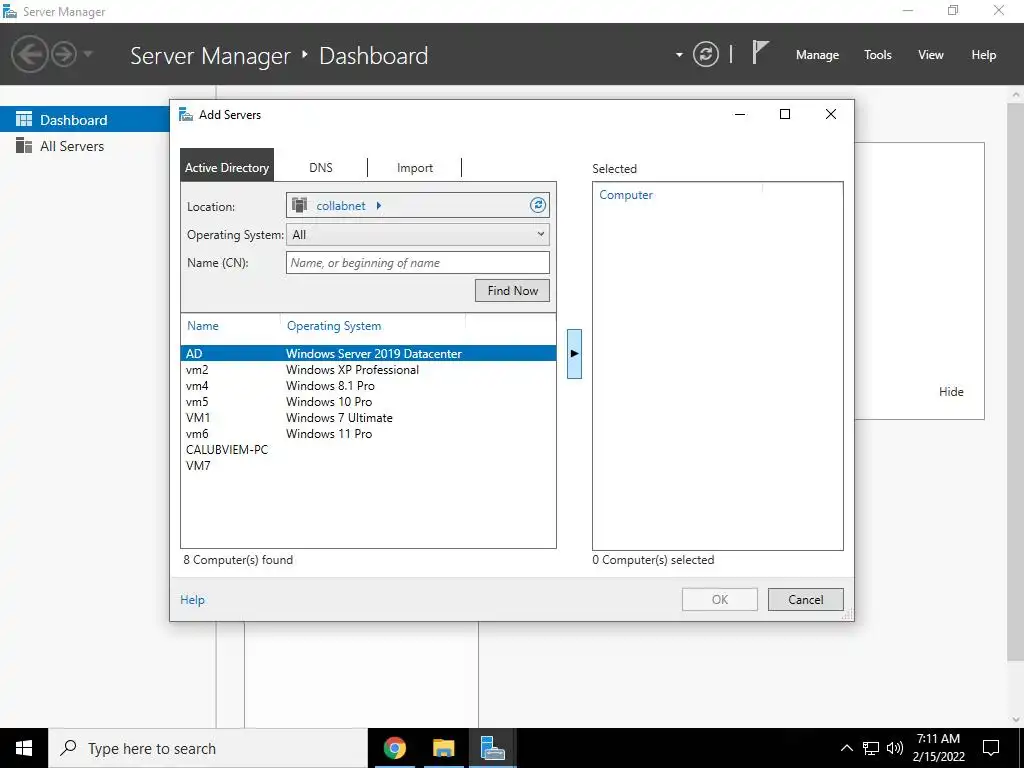Click the collabnet location link

341,206
